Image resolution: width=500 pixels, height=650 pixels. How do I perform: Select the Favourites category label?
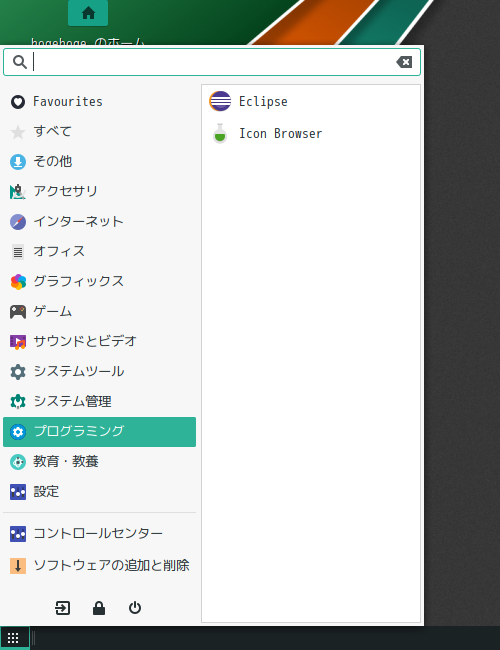click(68, 102)
